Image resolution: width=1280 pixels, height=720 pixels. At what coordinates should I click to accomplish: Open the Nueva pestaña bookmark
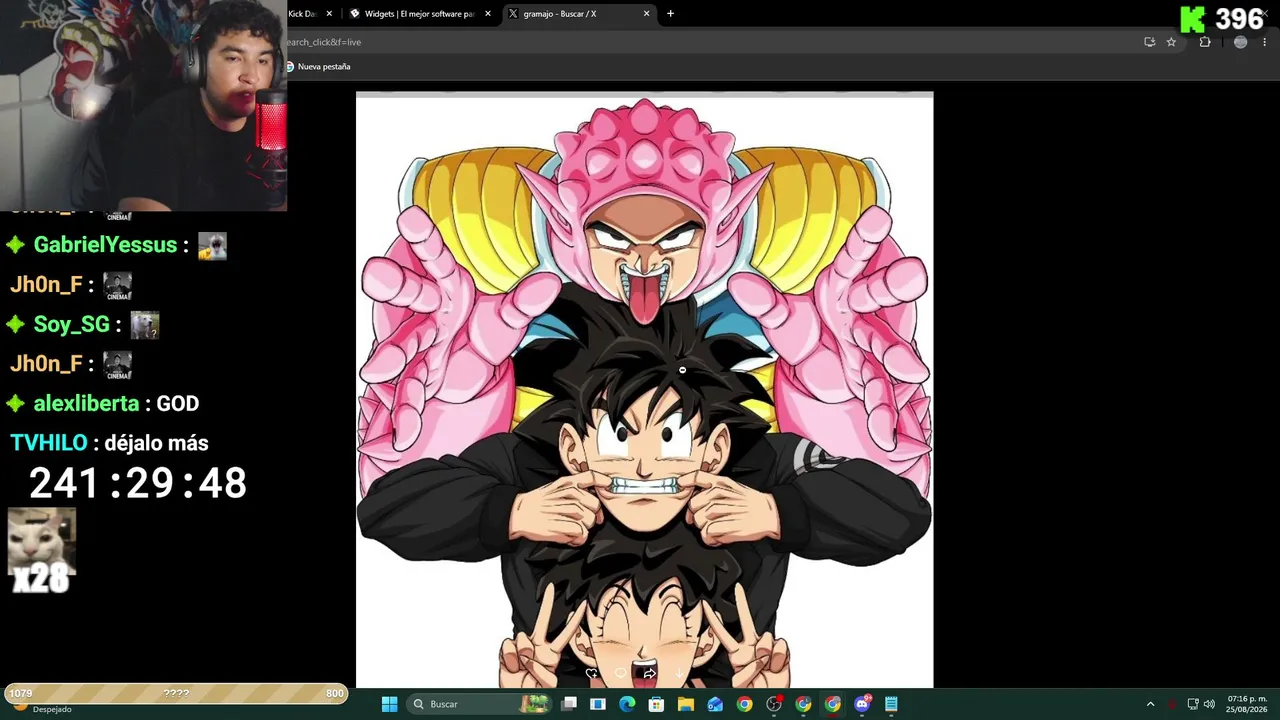point(318,67)
